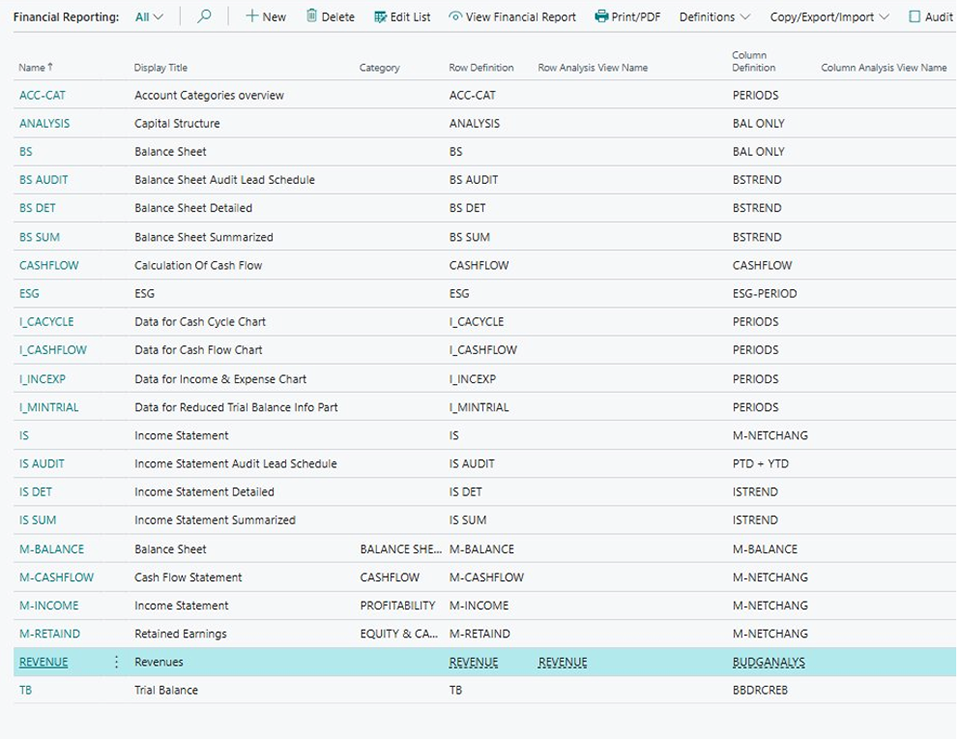This screenshot has width=960, height=740.
Task: Open the I_INCEXP report link
Action: pyautogui.click(x=42, y=379)
